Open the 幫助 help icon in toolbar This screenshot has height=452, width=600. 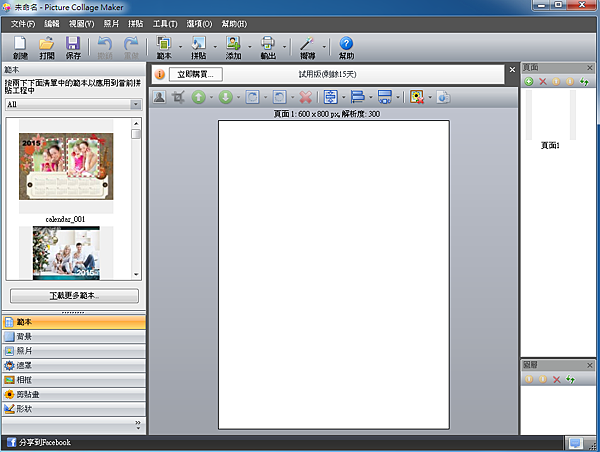pyautogui.click(x=346, y=45)
